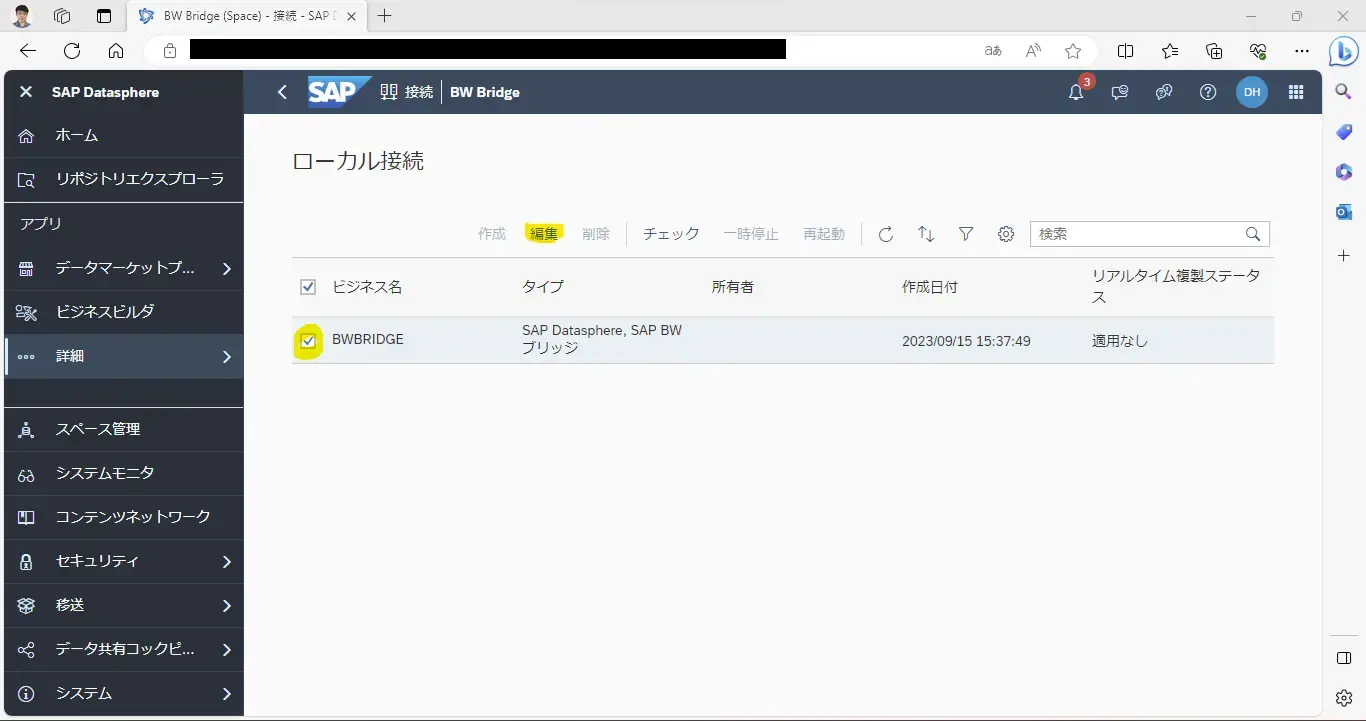Open table column settings gear
Image resolution: width=1366 pixels, height=721 pixels.
point(1006,234)
